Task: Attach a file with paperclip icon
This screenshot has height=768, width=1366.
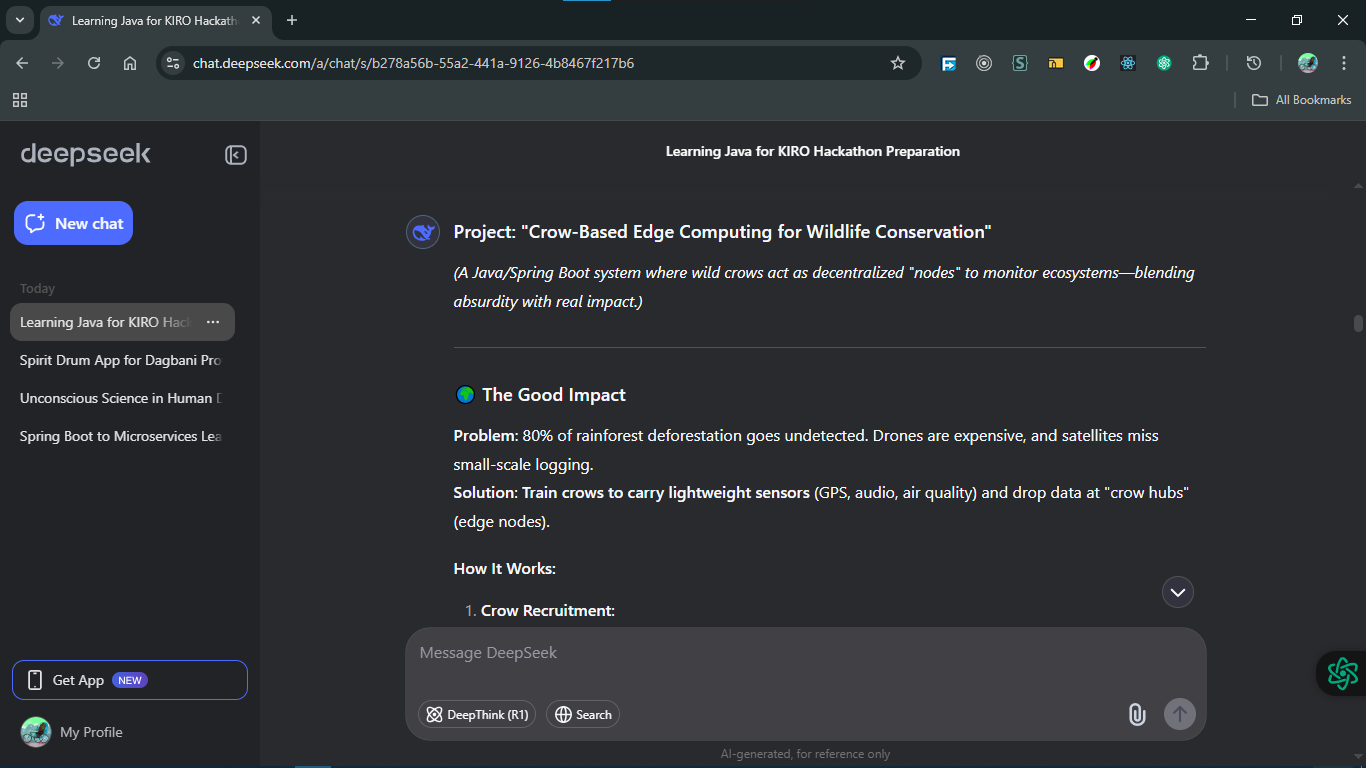Action: pyautogui.click(x=1137, y=714)
